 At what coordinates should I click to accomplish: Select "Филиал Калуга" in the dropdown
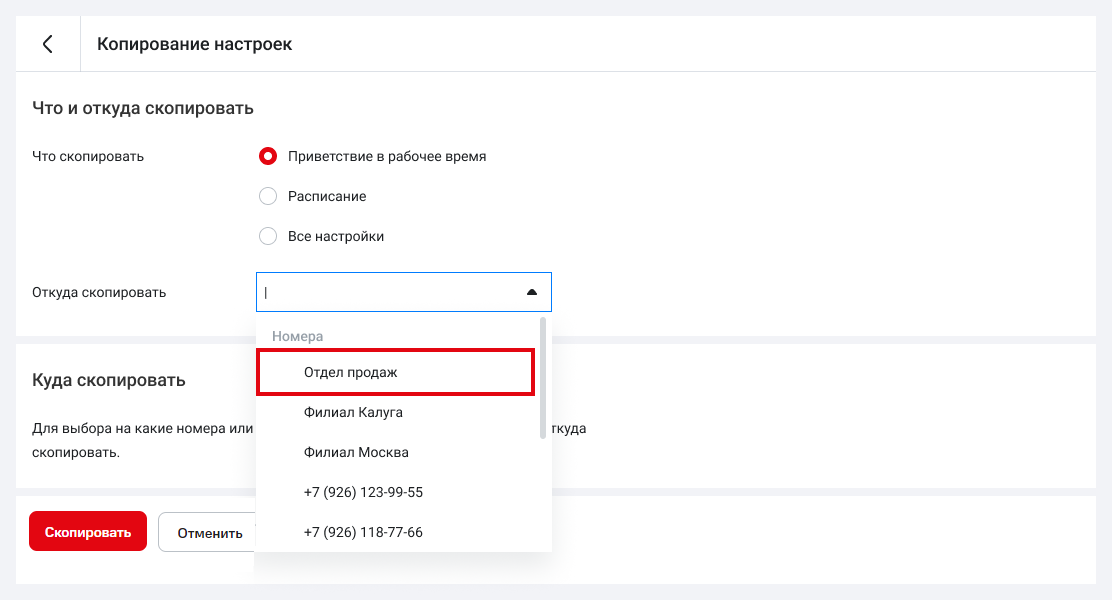(353, 412)
